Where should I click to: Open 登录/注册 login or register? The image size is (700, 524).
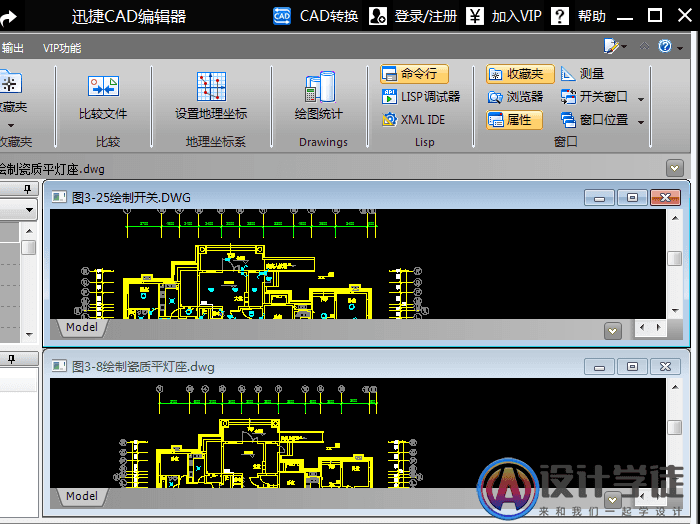coord(413,17)
